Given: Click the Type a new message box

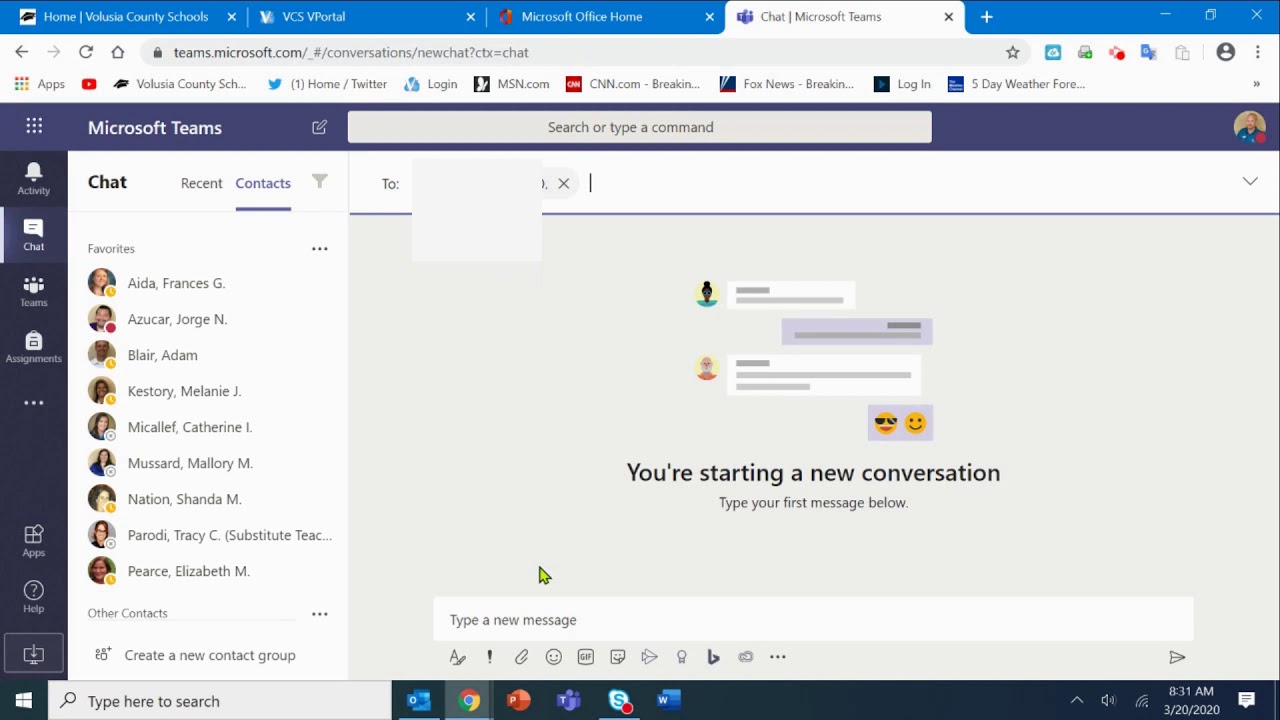Looking at the screenshot, I should point(813,620).
